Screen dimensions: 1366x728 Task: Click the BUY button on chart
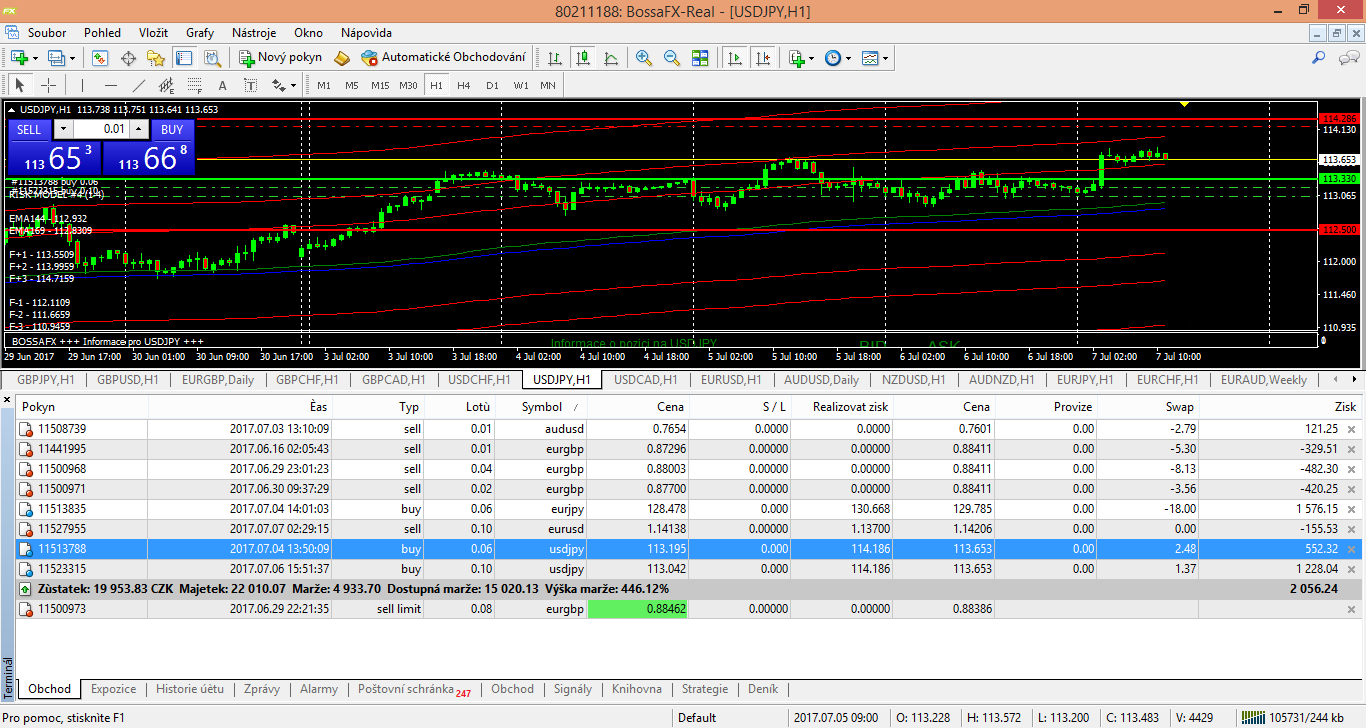tap(172, 129)
